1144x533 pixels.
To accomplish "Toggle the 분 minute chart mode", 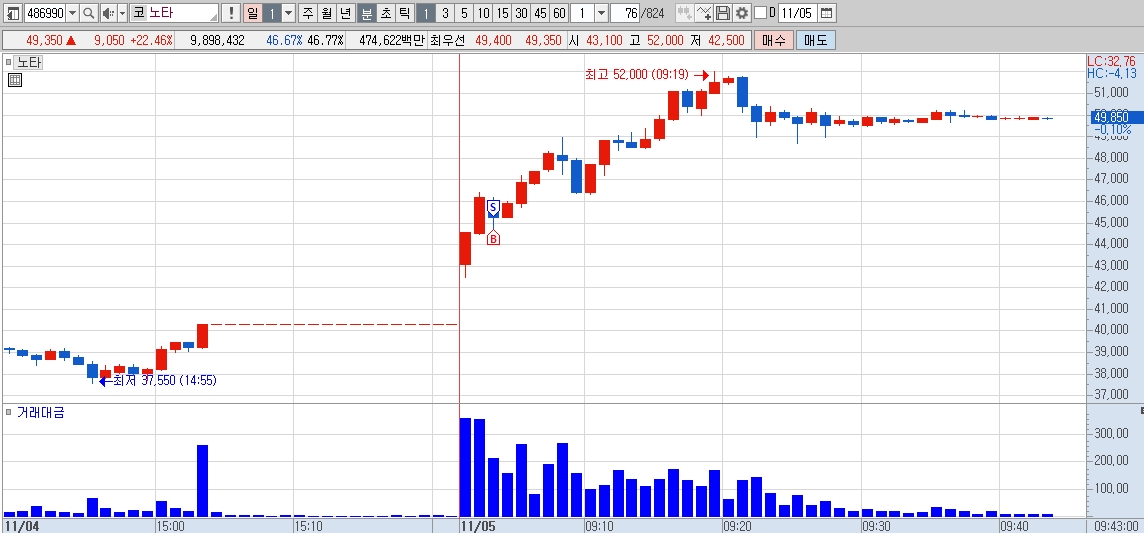I will point(366,13).
